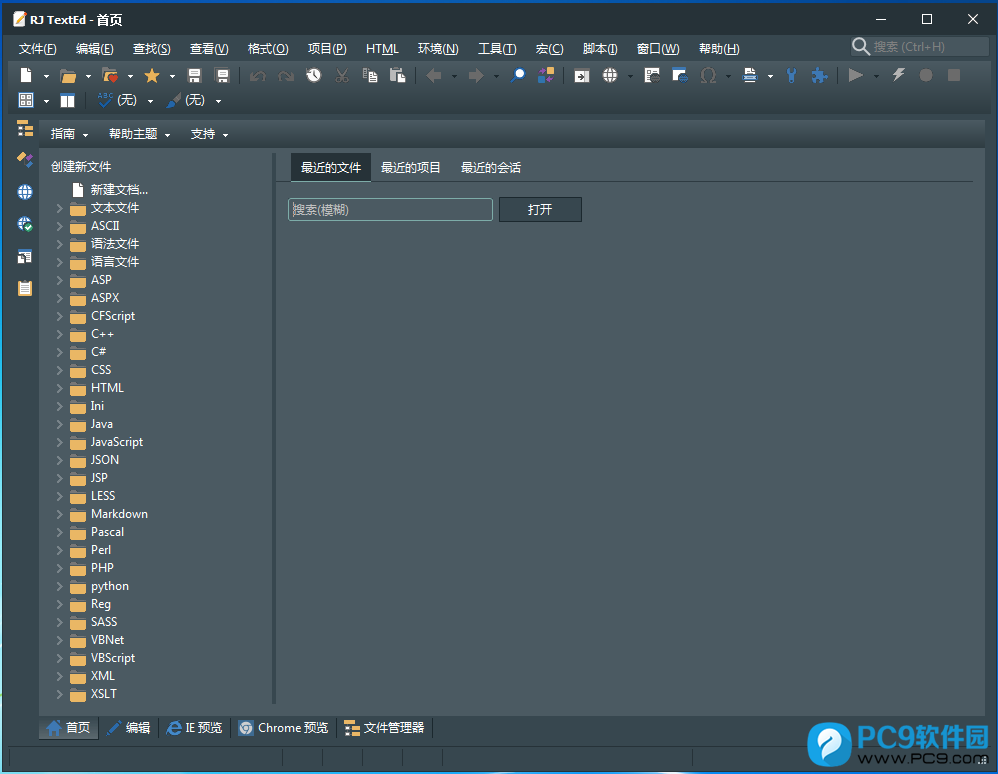Click the open folder toolbar icon
Image resolution: width=998 pixels, height=774 pixels.
68,76
